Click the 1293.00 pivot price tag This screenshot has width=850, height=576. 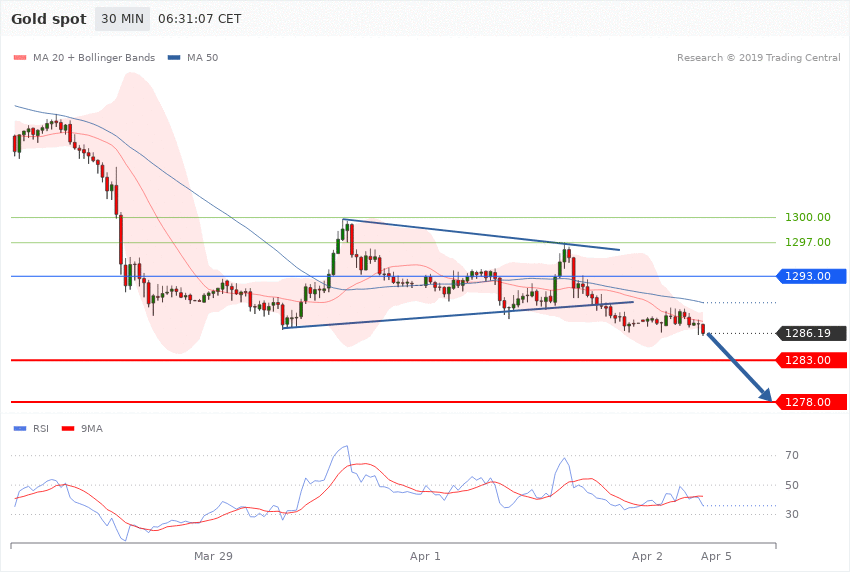pyautogui.click(x=812, y=276)
